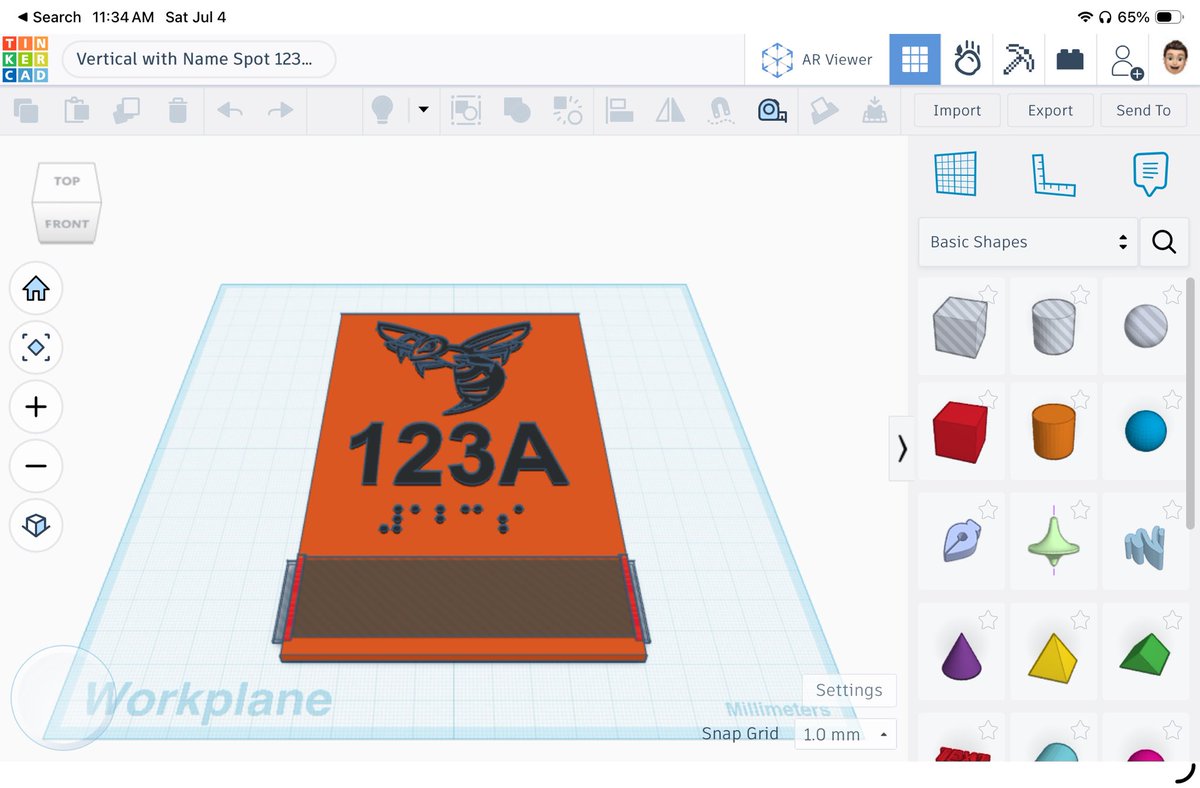The height and width of the screenshot is (788, 1200).
Task: Zoom in with the plus button
Action: point(36,407)
